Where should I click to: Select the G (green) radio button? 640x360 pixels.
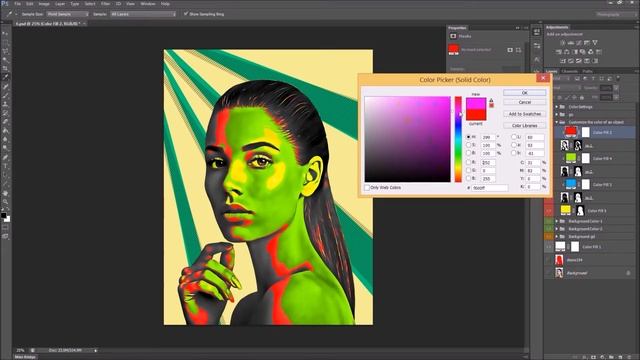(469, 171)
